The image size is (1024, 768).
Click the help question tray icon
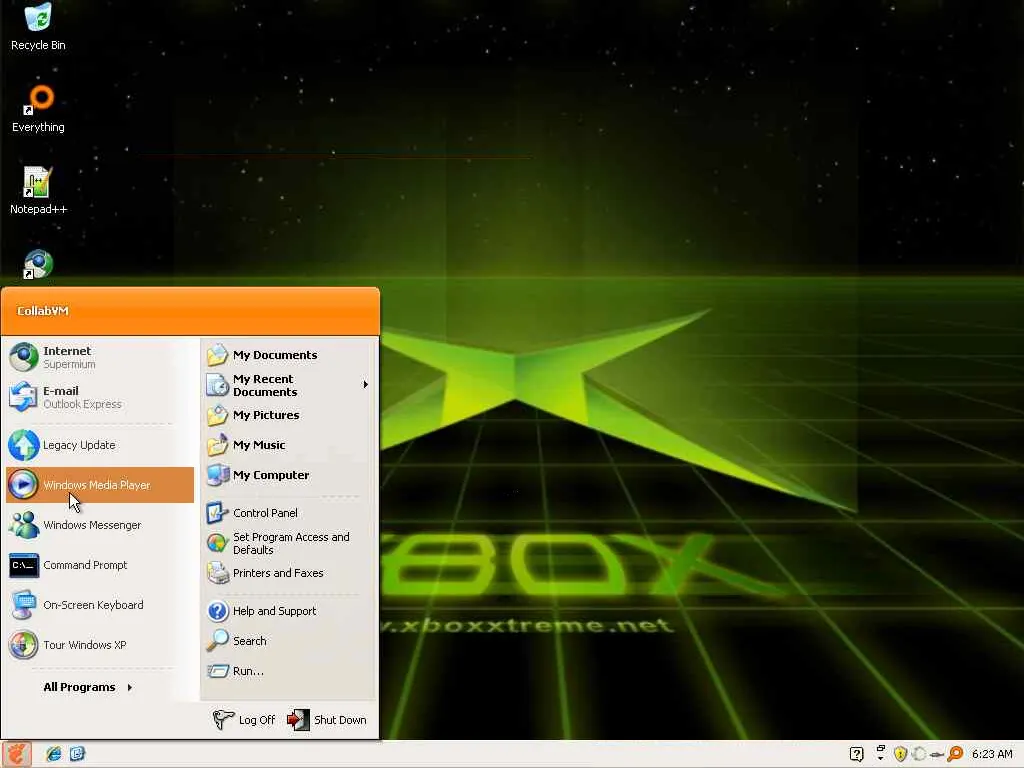pos(857,754)
